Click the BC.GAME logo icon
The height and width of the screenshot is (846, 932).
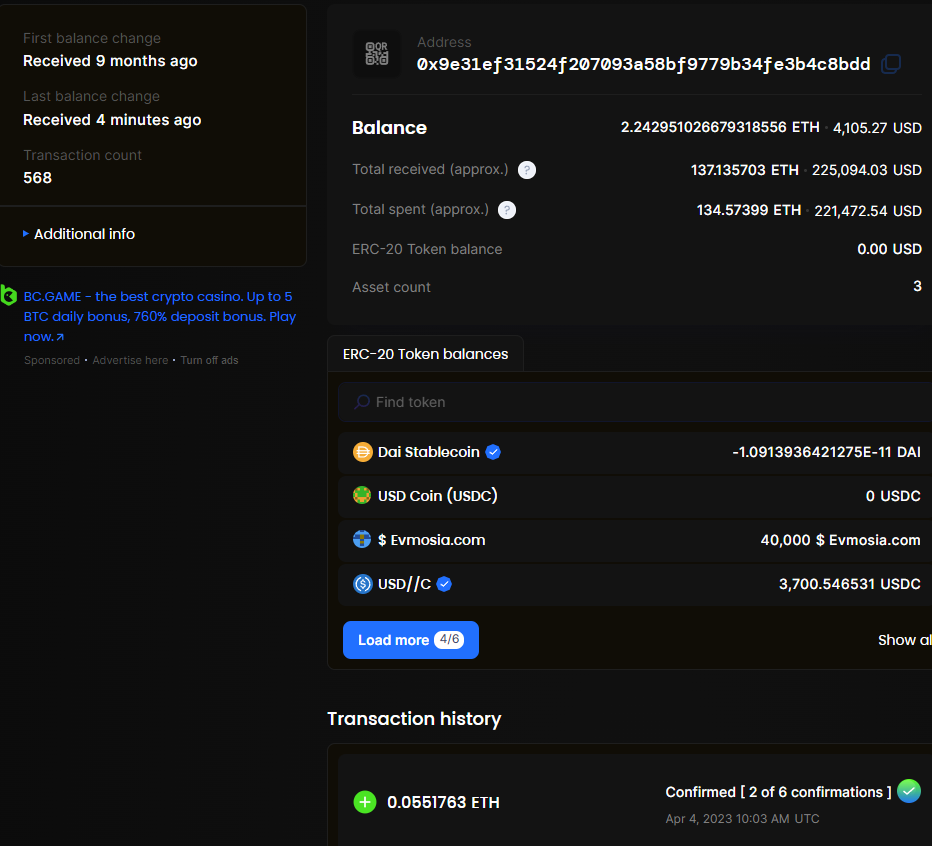9,295
